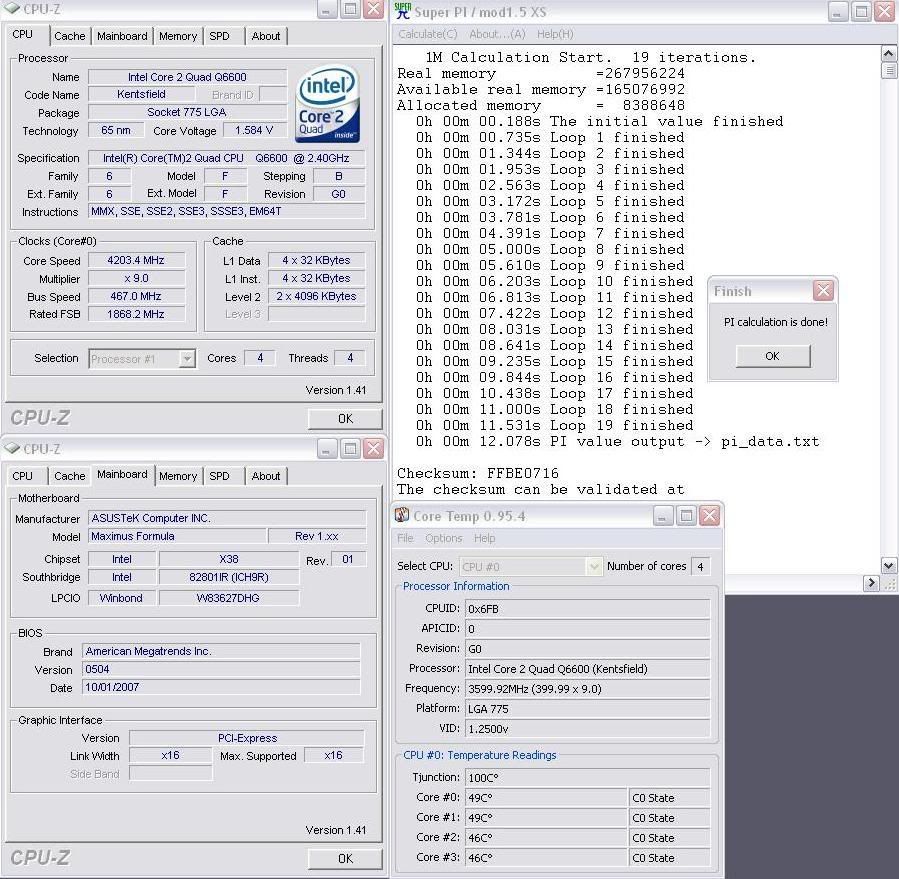899x879 pixels.
Task: Open the Options menu in Core Temp
Action: point(444,538)
